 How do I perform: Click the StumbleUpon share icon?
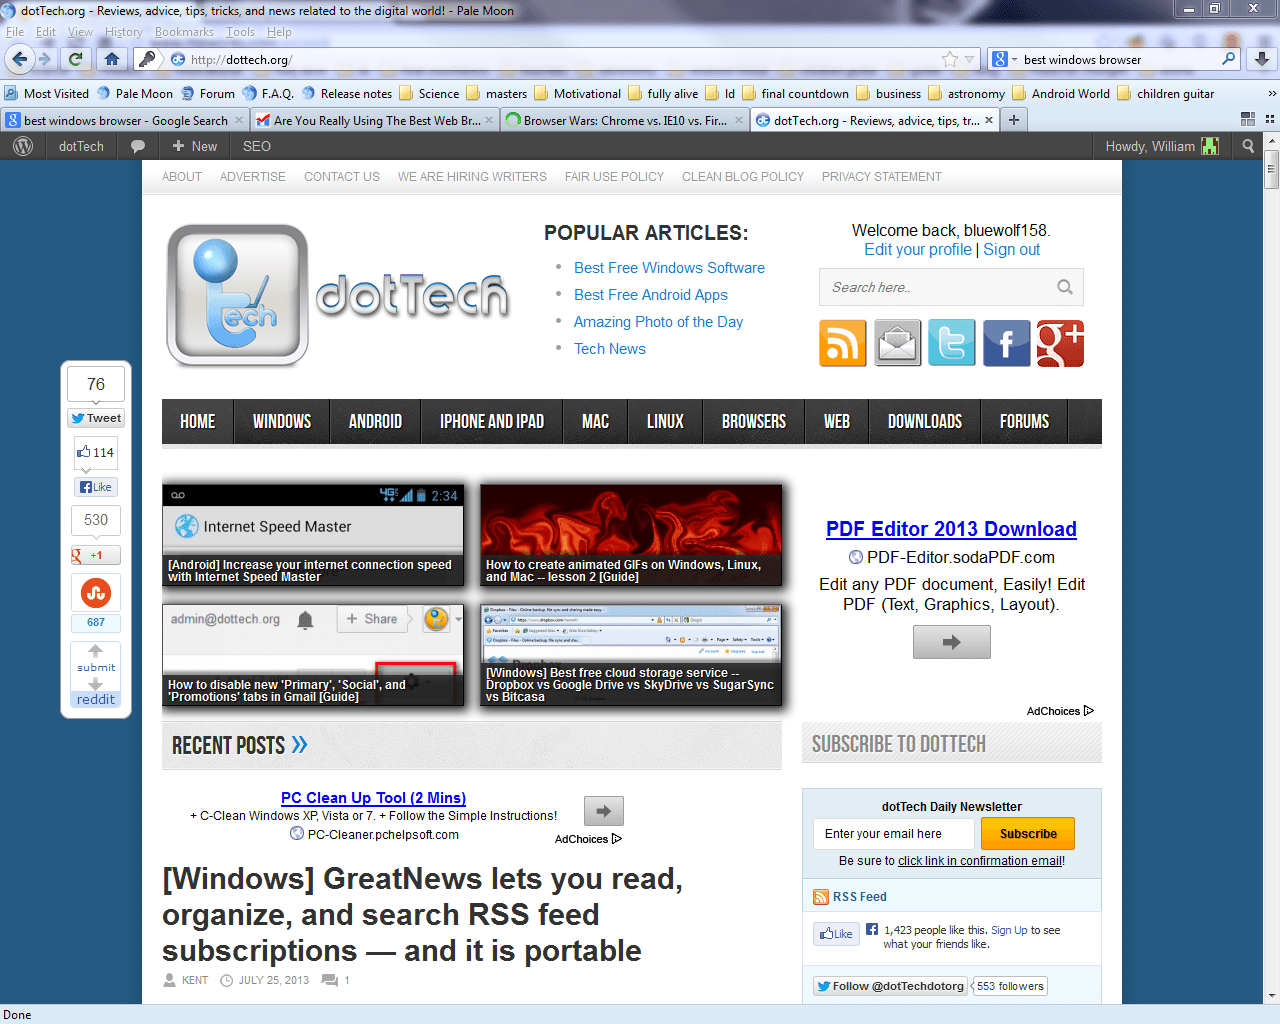pos(96,593)
